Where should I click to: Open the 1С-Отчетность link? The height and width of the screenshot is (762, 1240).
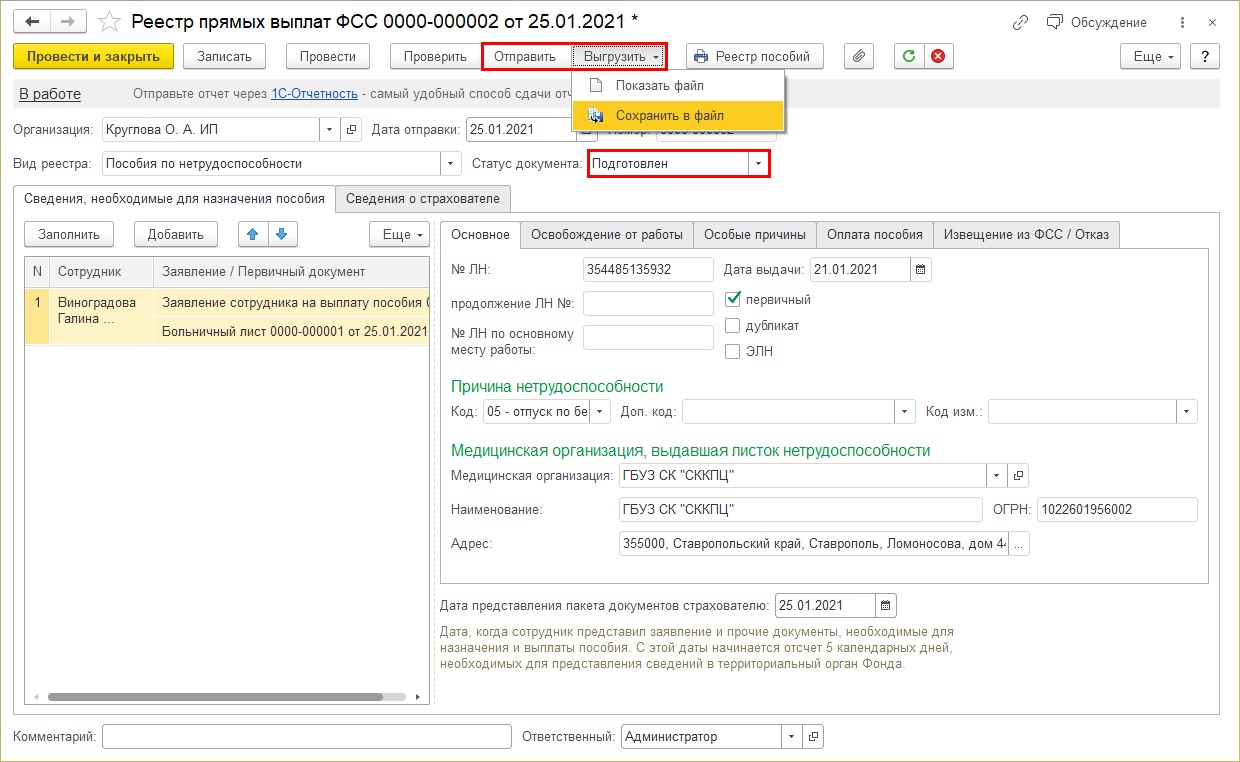click(314, 94)
